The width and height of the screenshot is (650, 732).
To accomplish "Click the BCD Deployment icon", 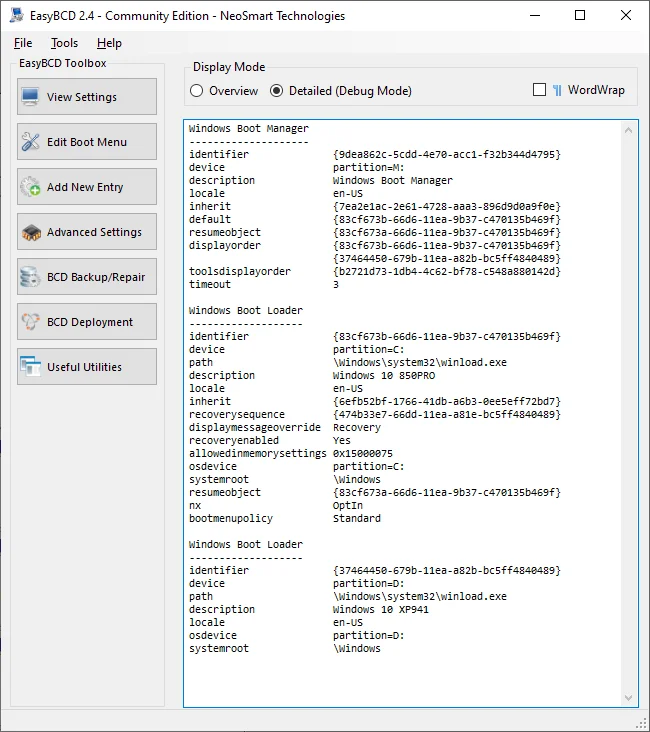I will [30, 322].
